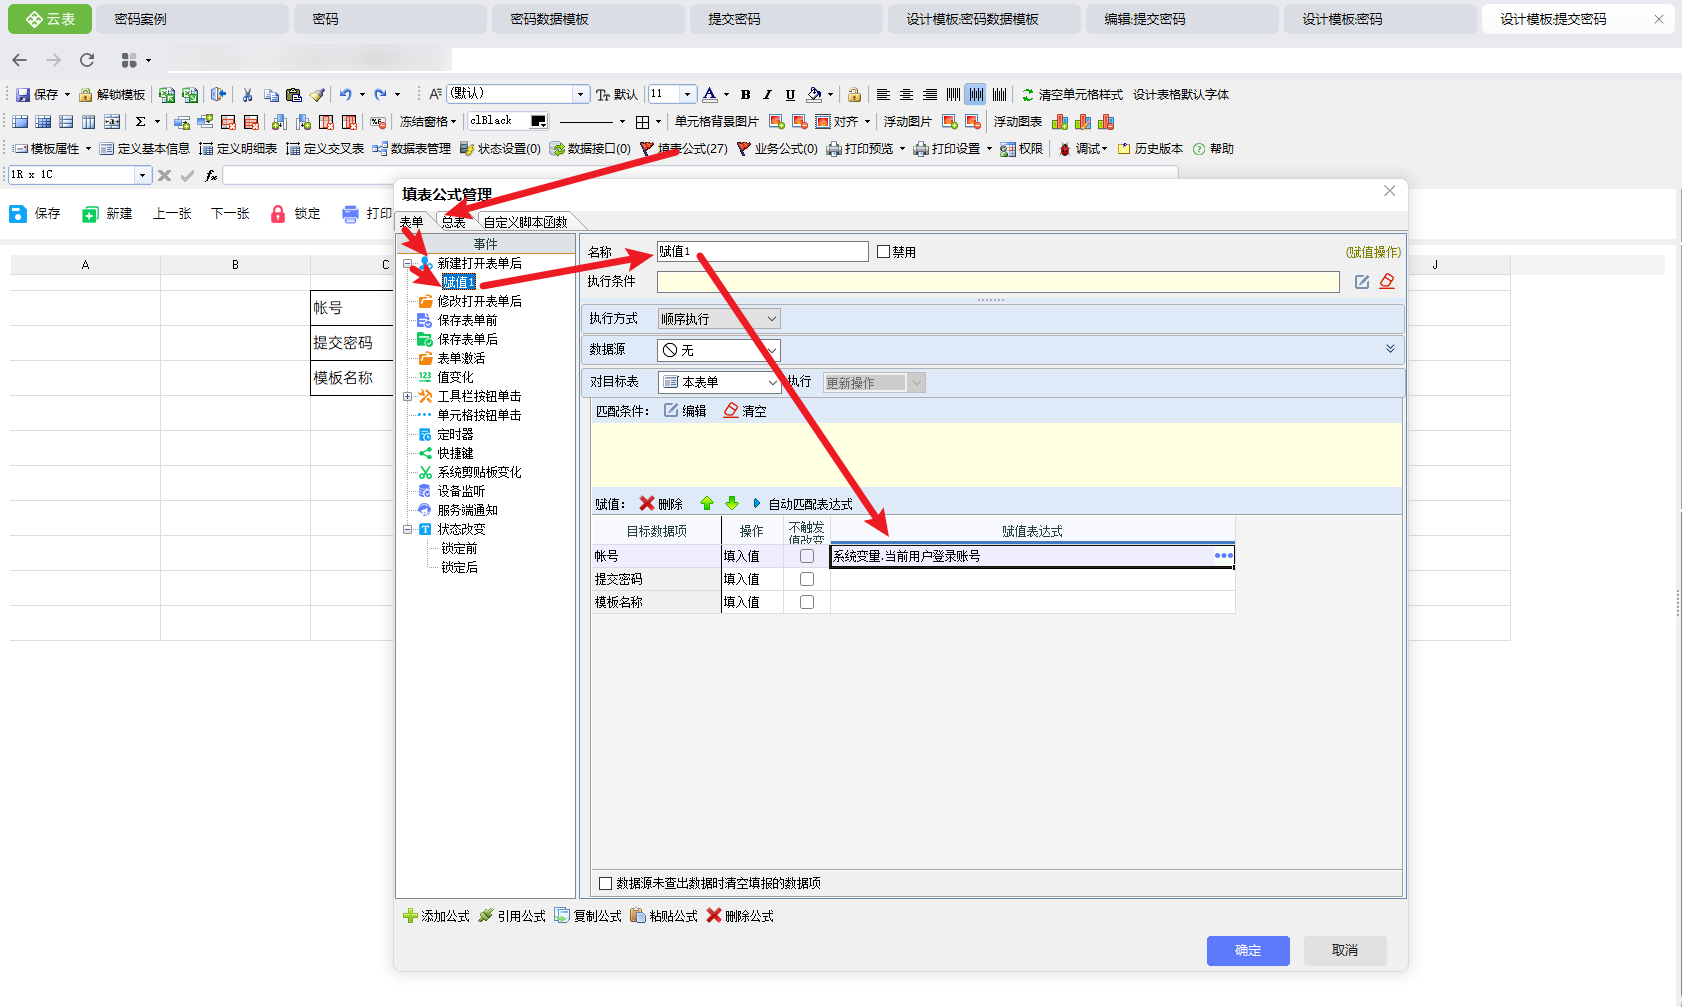
Task: Toggle 数据源未查出数据时清空填报的数据项 checkbox
Action: [605, 883]
